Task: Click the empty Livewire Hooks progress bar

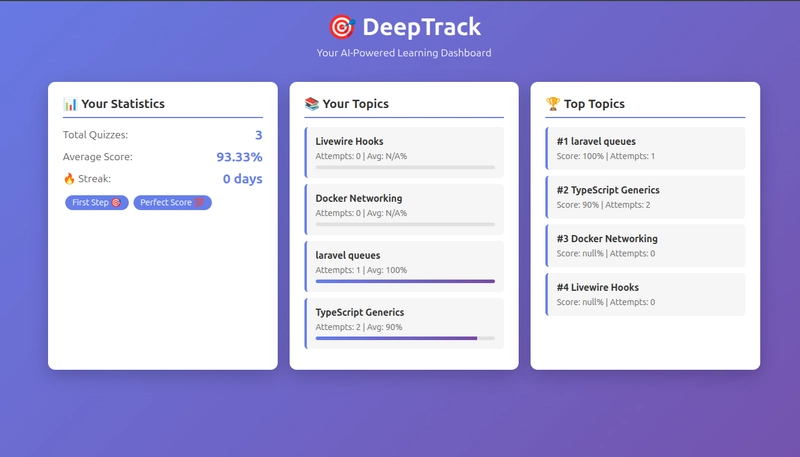Action: pyautogui.click(x=405, y=167)
